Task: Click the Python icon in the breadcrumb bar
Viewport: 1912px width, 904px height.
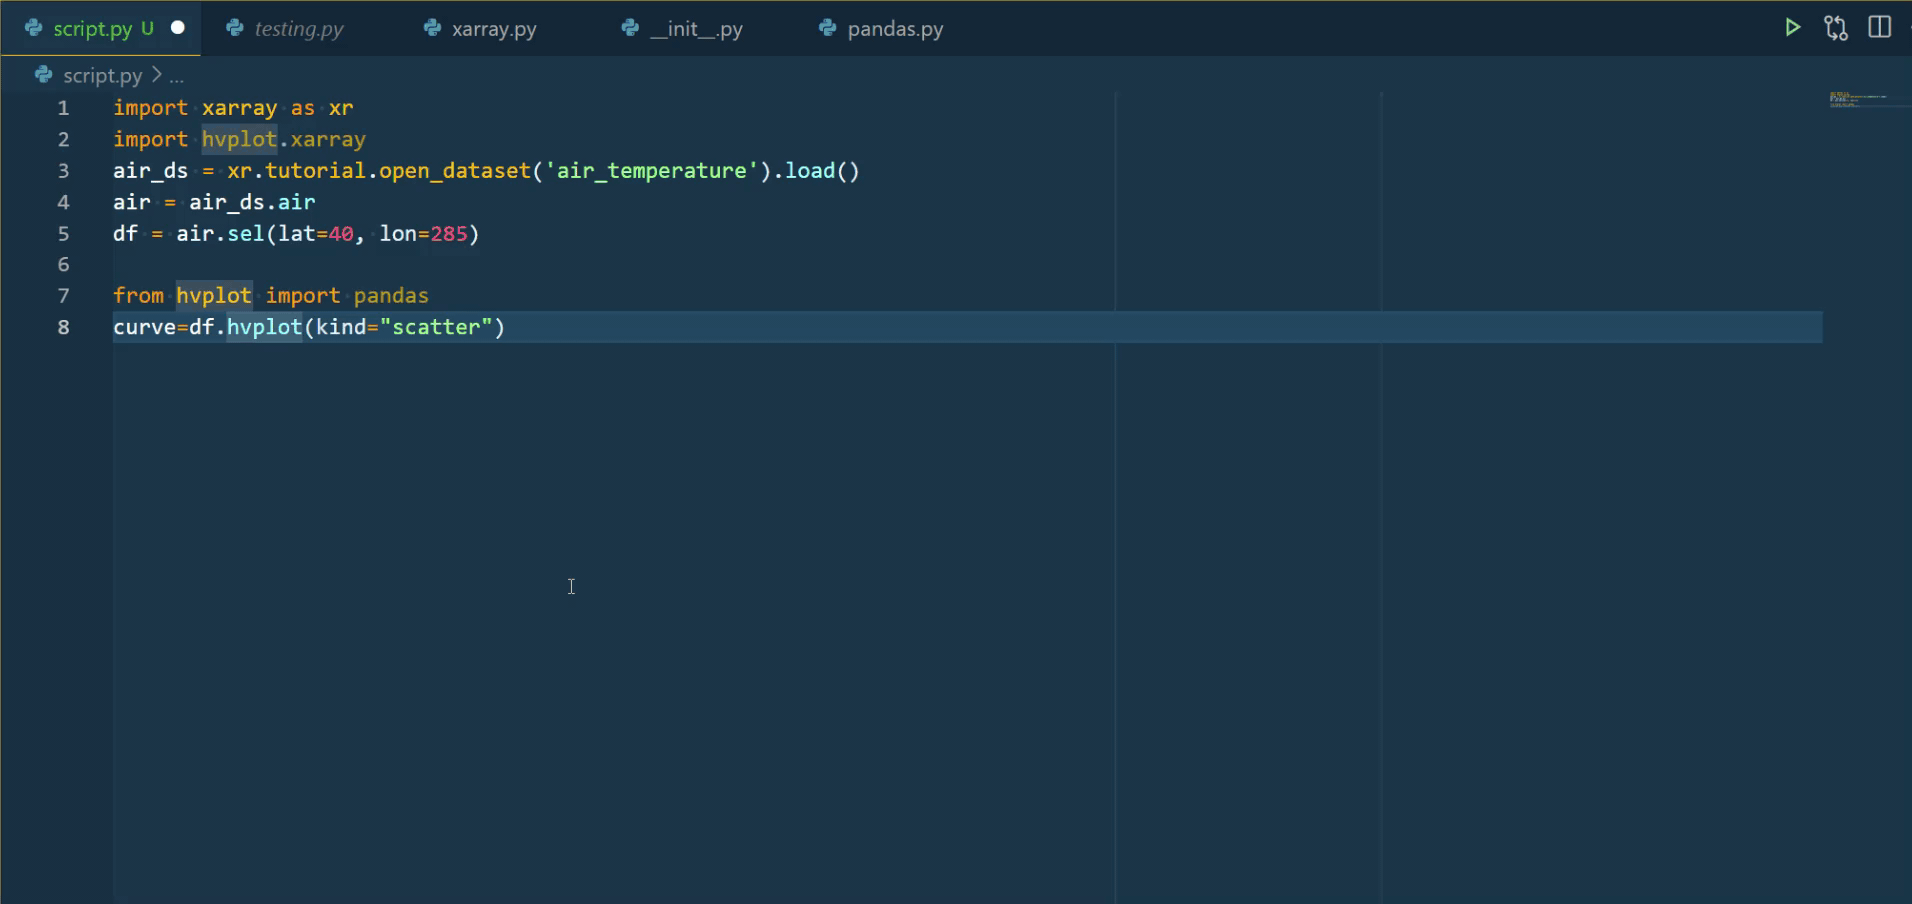Action: (x=42, y=74)
